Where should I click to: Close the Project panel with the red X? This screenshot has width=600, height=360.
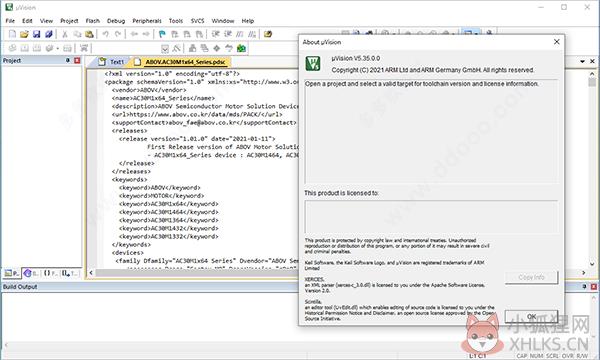click(x=77, y=60)
